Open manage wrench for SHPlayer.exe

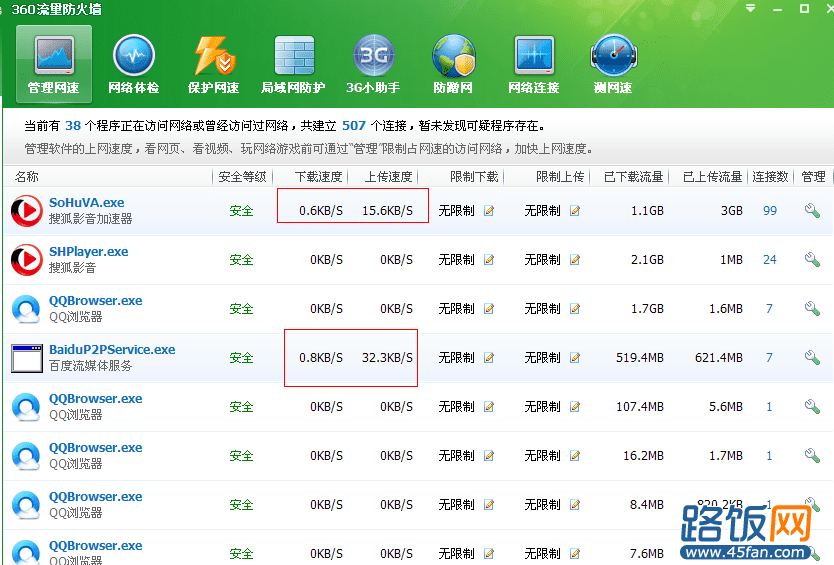pos(812,260)
